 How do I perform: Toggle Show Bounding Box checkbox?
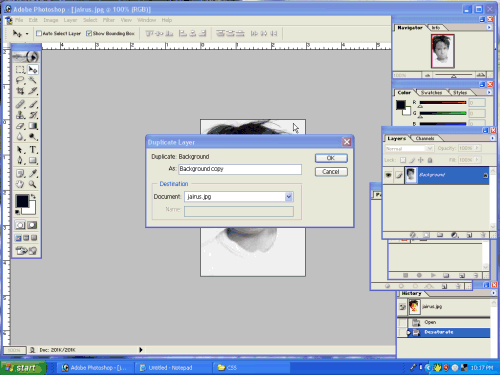[x=89, y=33]
